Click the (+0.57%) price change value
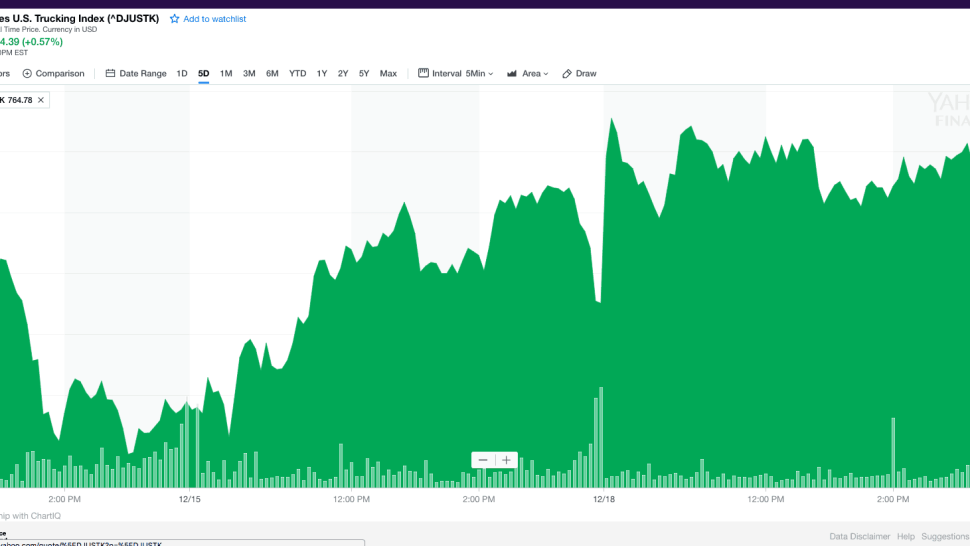The width and height of the screenshot is (970, 546). [x=42, y=42]
